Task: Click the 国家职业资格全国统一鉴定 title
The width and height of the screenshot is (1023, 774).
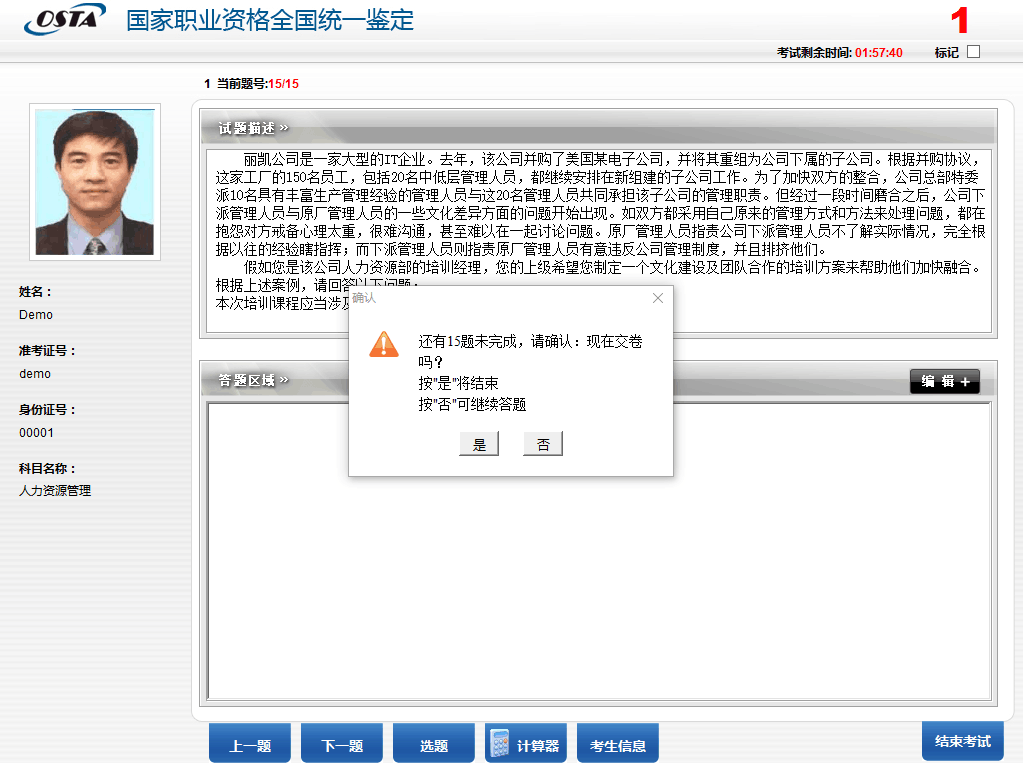Action: click(x=270, y=20)
